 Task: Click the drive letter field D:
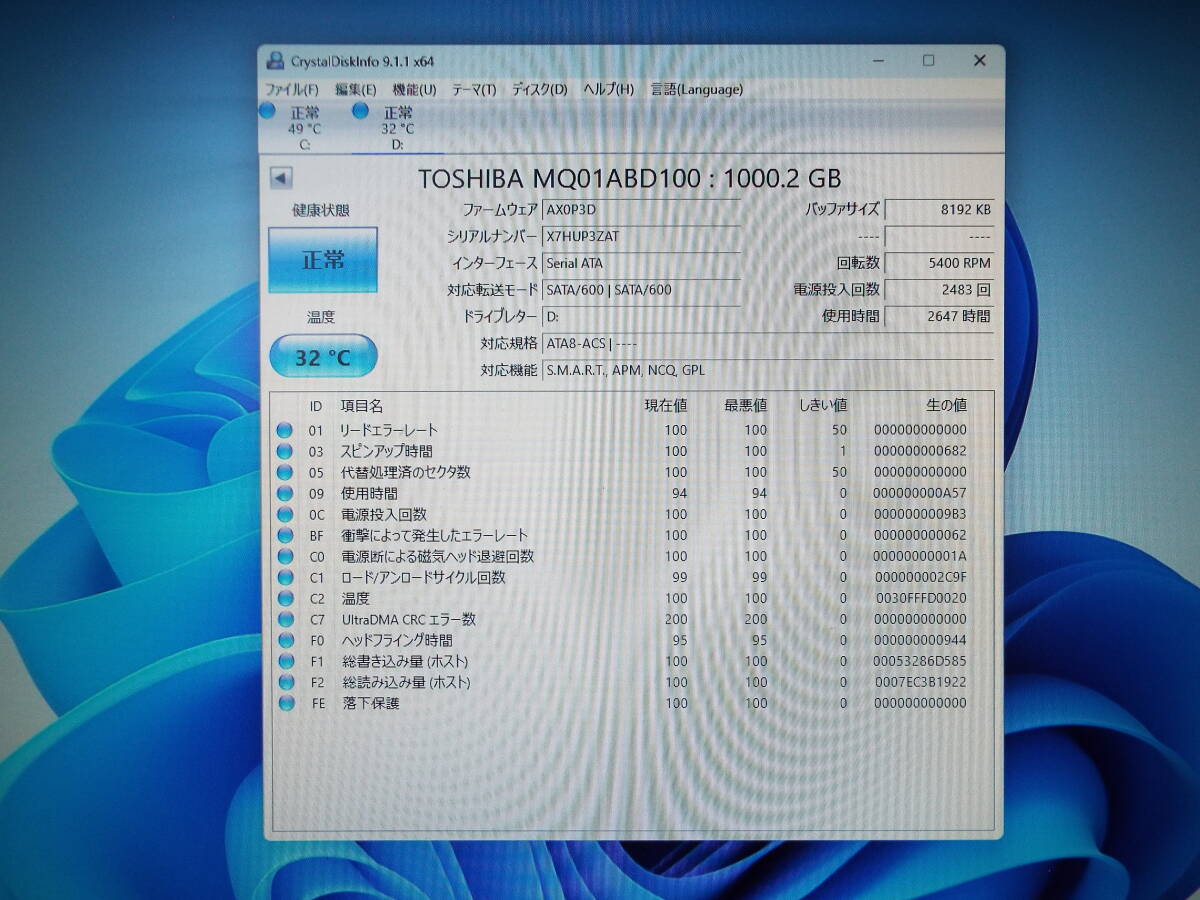[x=641, y=316]
